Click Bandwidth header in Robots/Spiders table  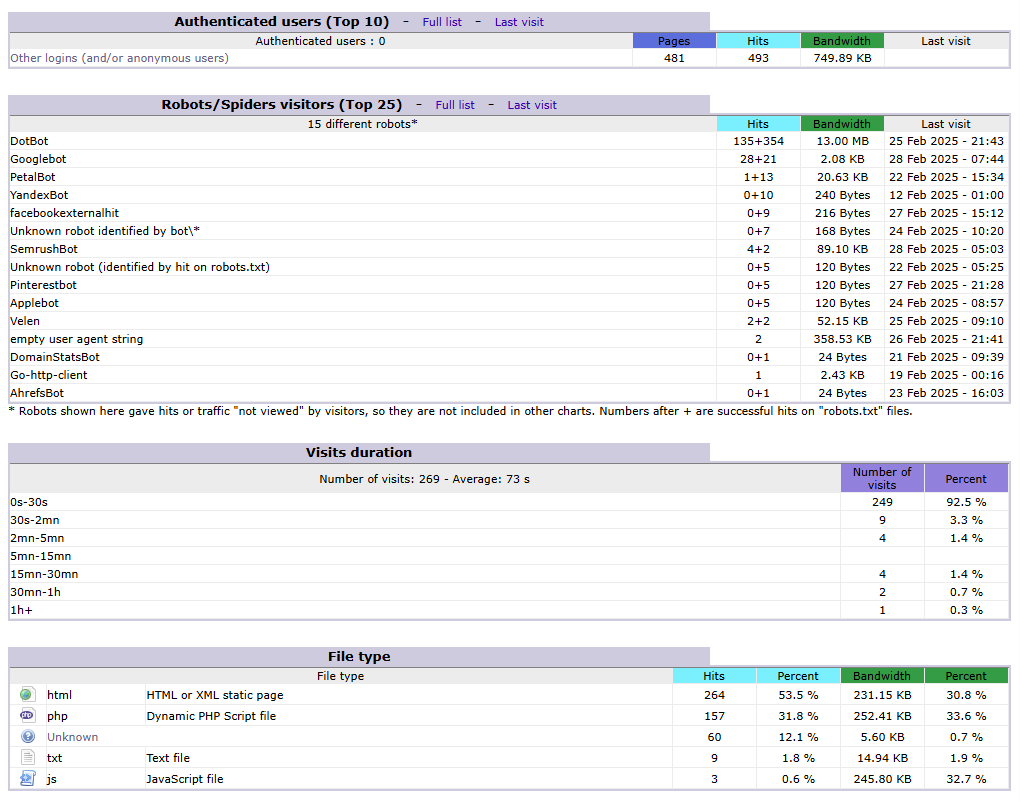point(842,124)
